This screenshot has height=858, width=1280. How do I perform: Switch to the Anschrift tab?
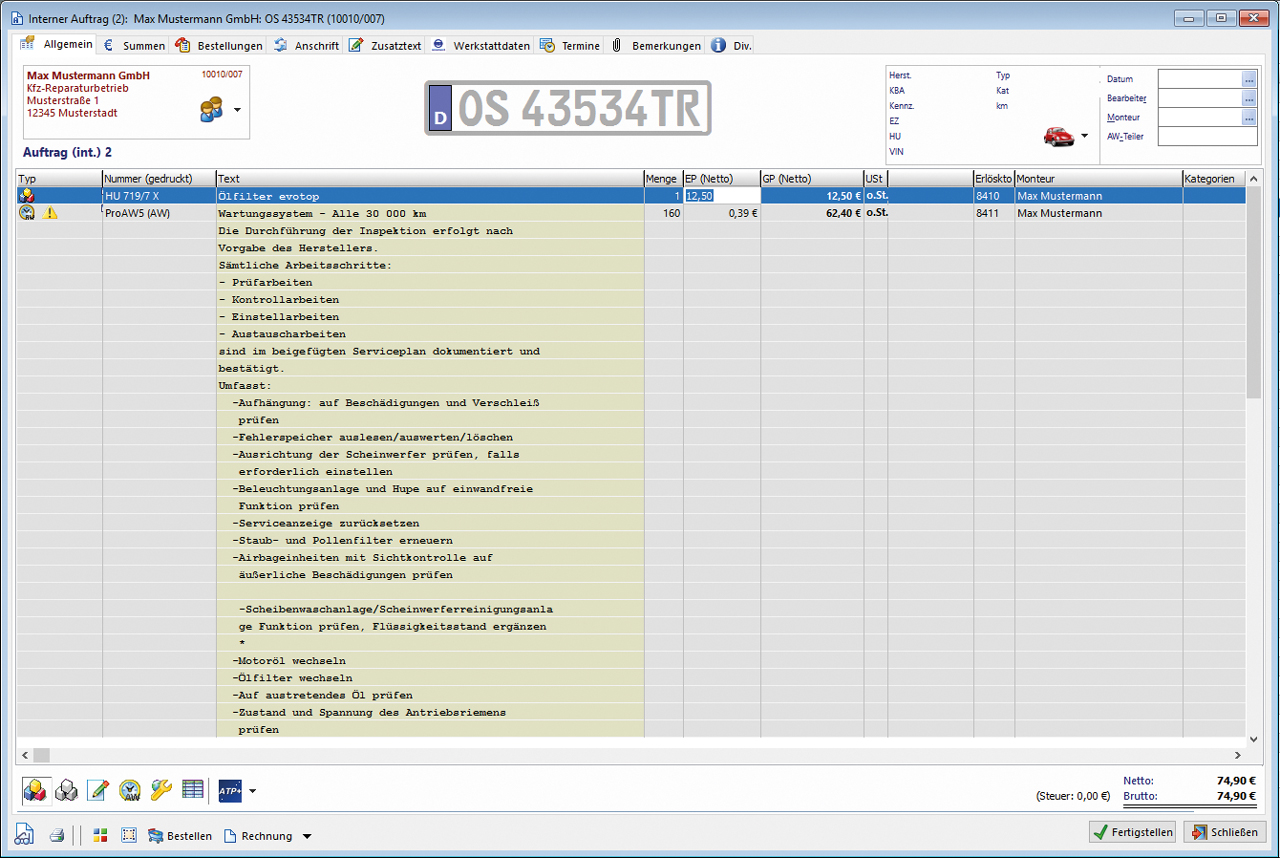306,45
